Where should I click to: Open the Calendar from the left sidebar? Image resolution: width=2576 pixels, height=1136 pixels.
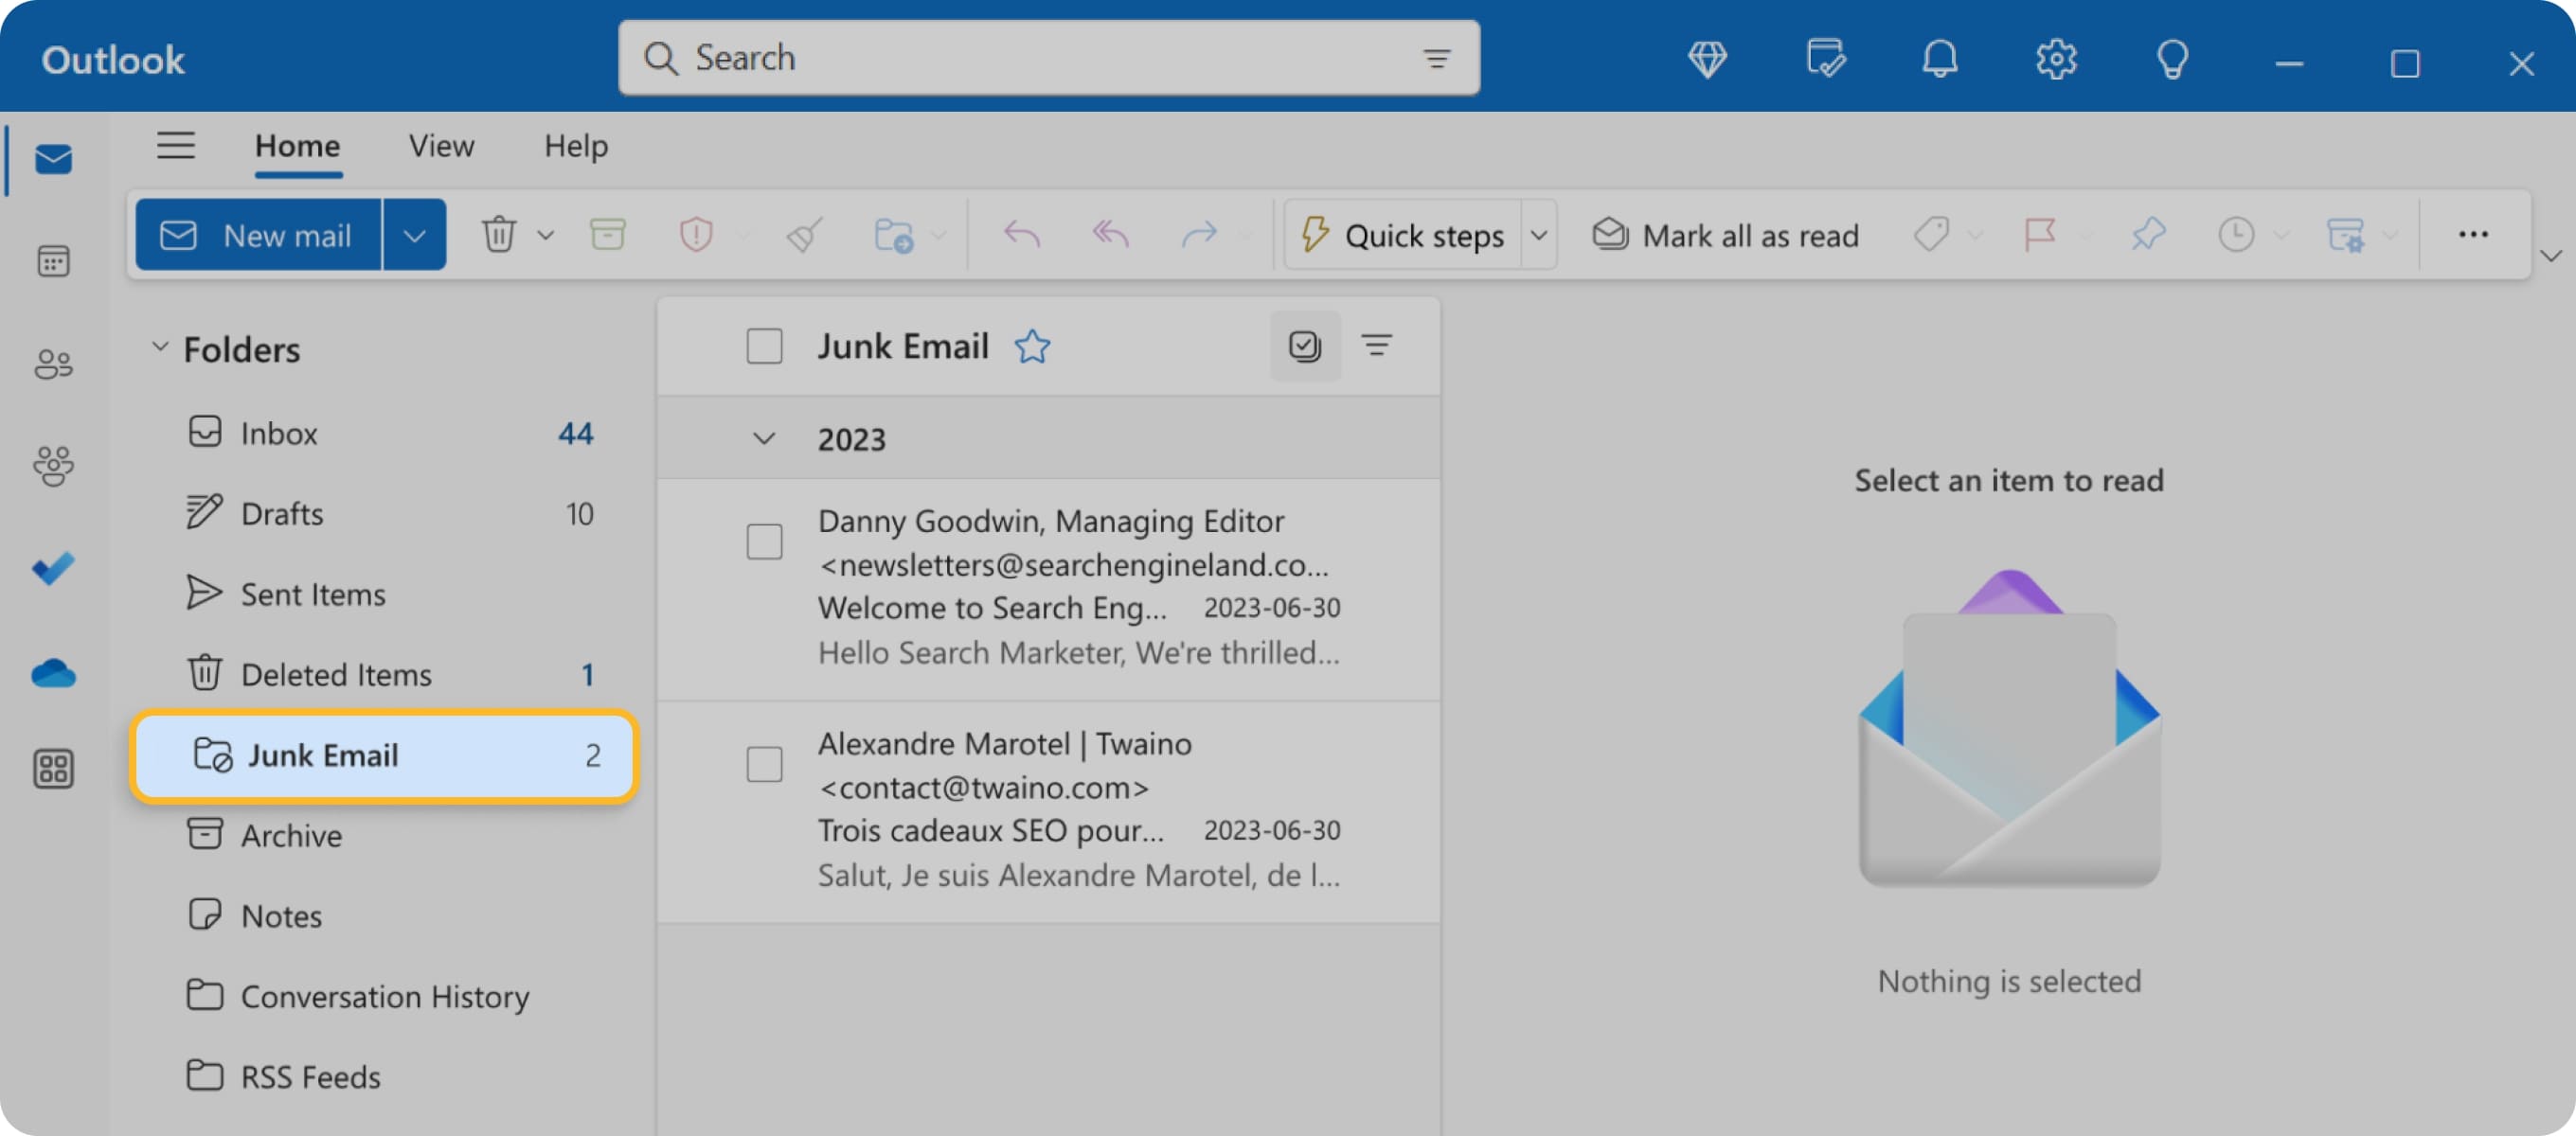(53, 261)
